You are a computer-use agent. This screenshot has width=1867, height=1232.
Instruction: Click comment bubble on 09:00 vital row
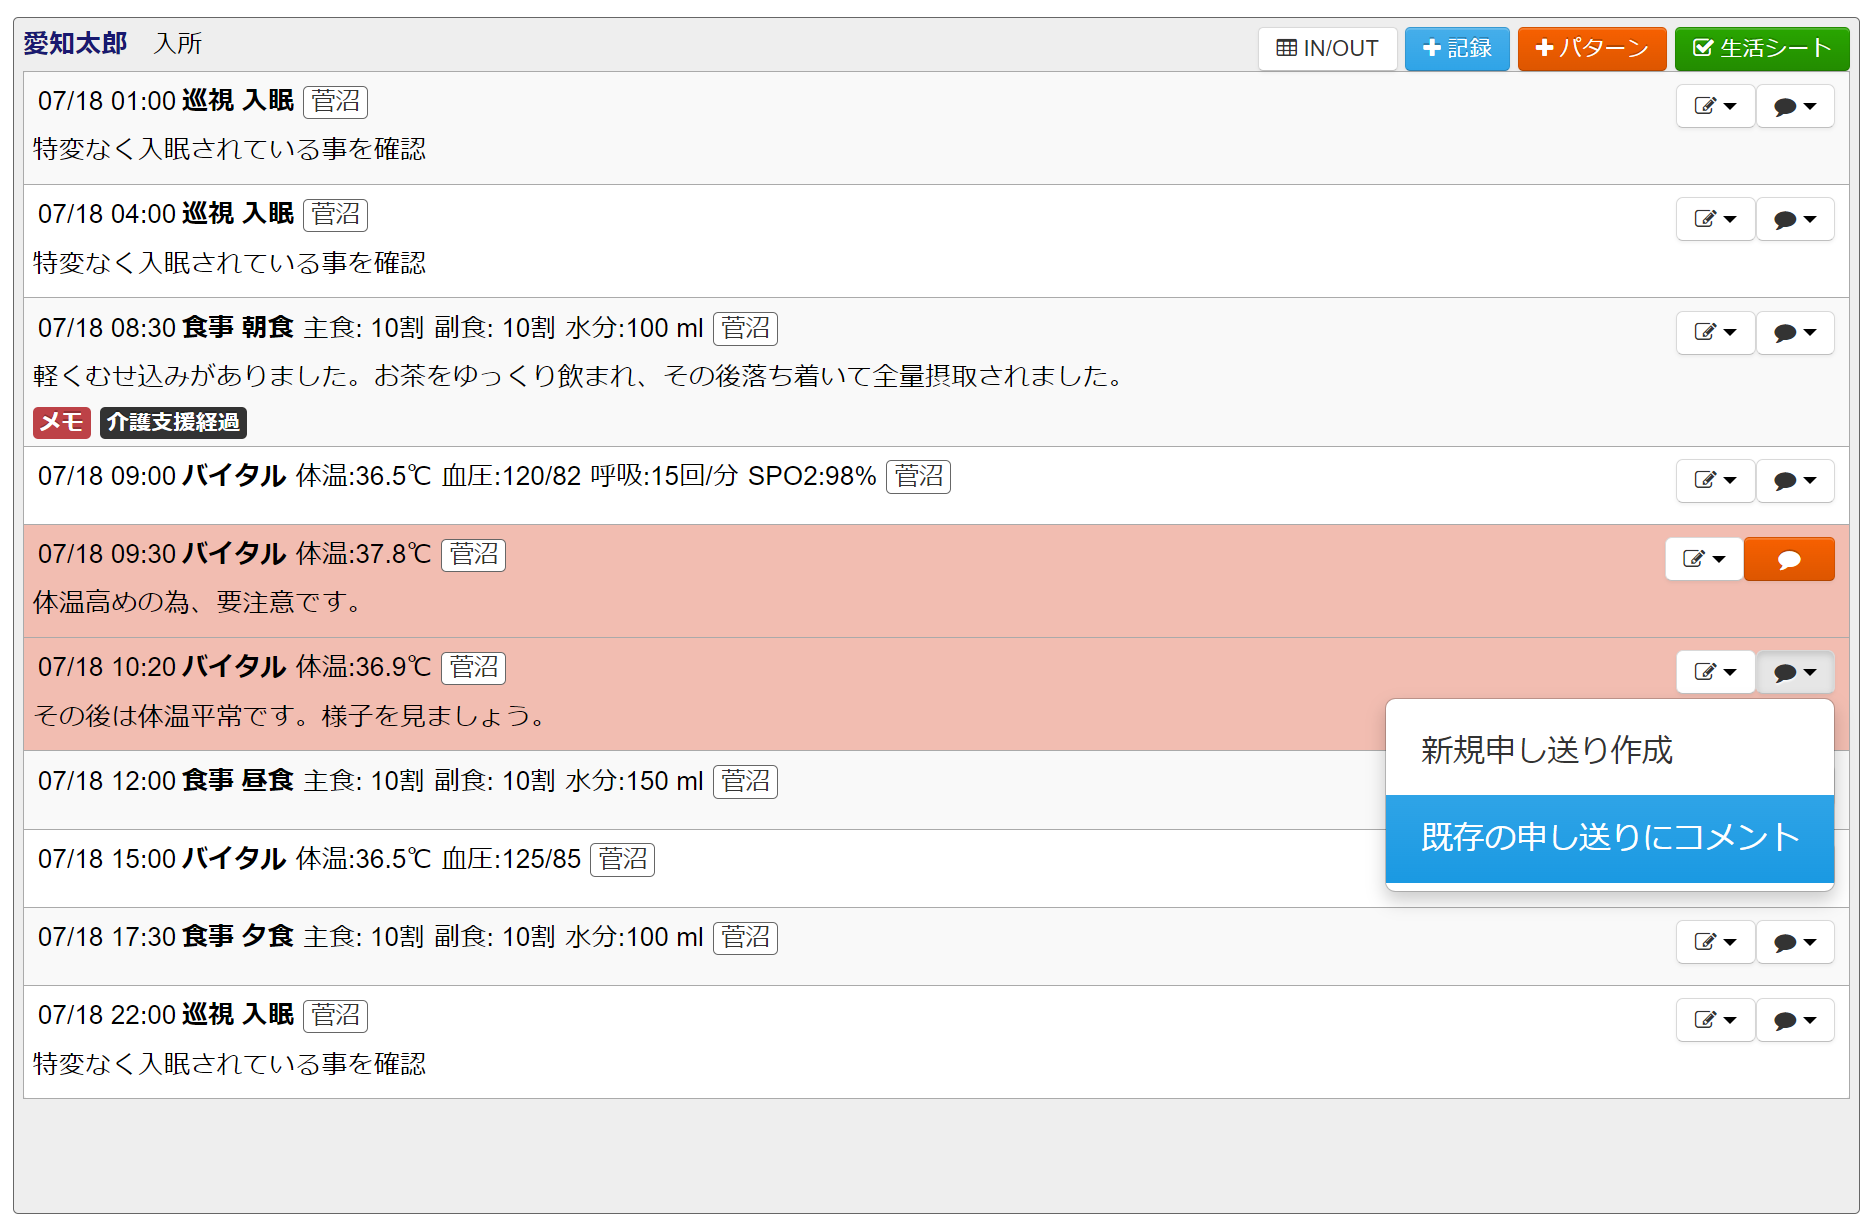coord(1795,480)
